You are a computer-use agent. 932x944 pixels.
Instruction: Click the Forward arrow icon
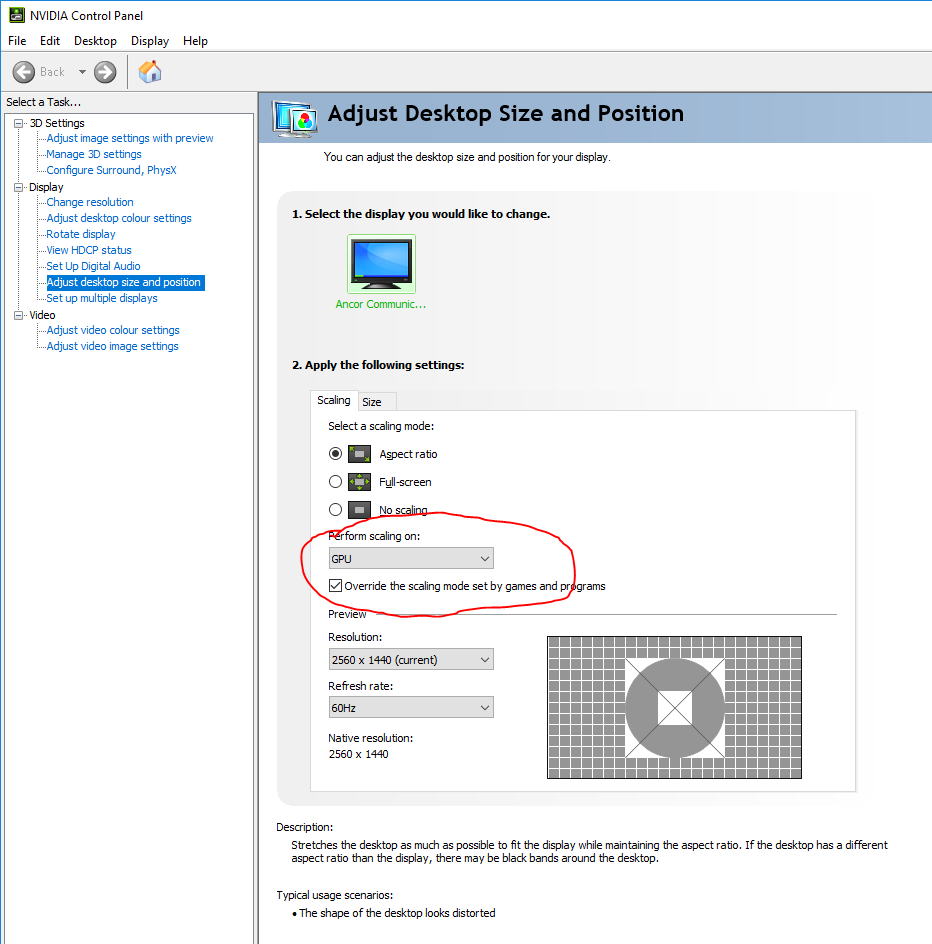(105, 72)
